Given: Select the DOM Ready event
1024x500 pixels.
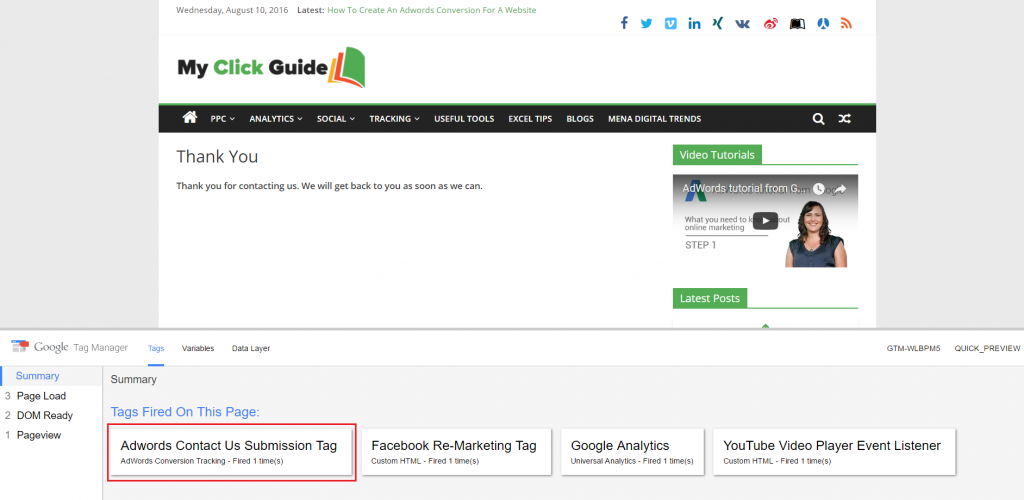Looking at the screenshot, I should [44, 415].
